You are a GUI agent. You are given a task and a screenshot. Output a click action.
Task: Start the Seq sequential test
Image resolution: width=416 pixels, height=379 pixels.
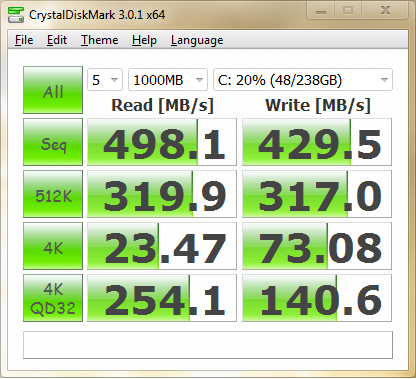tap(53, 142)
